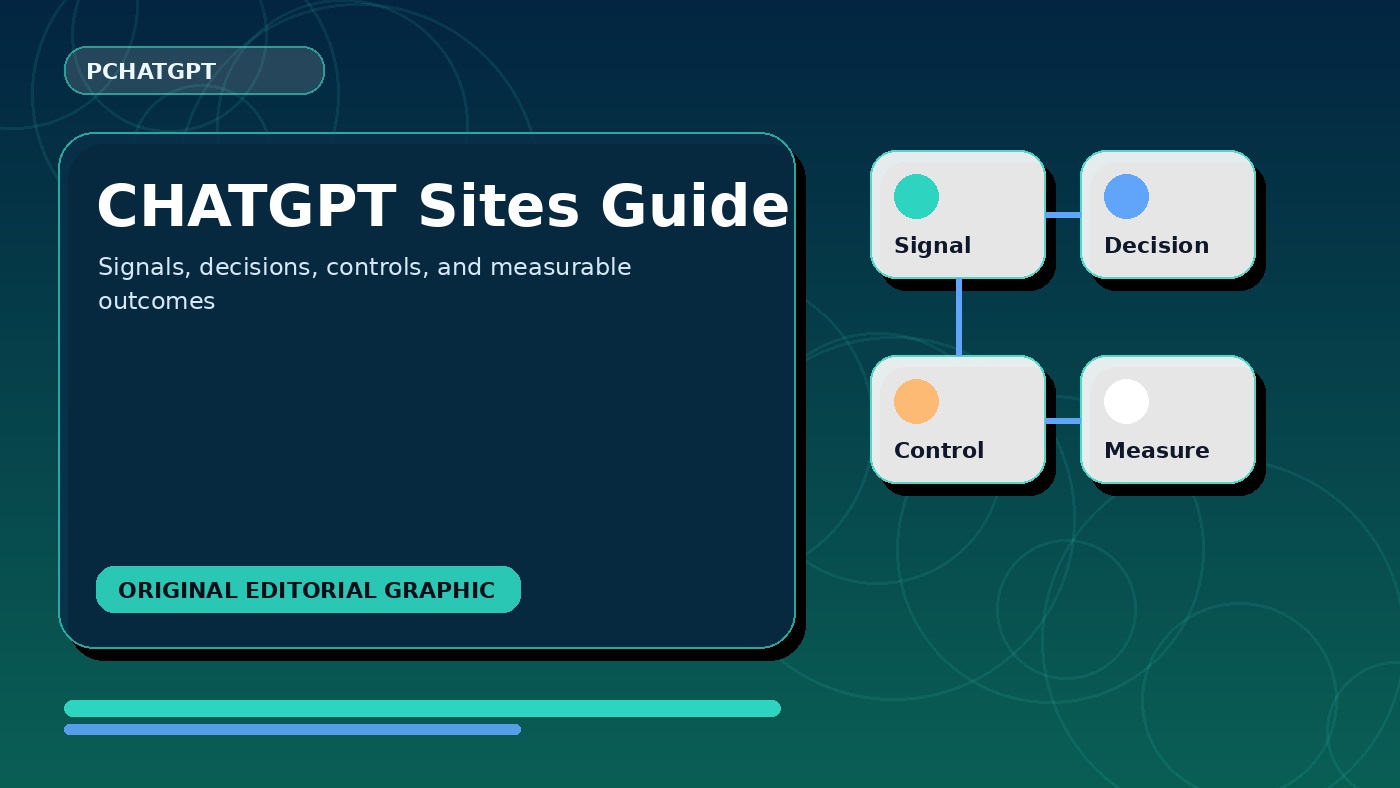Click the shorter blue progress bar
Screen dimensions: 1400x788
coord(292,730)
